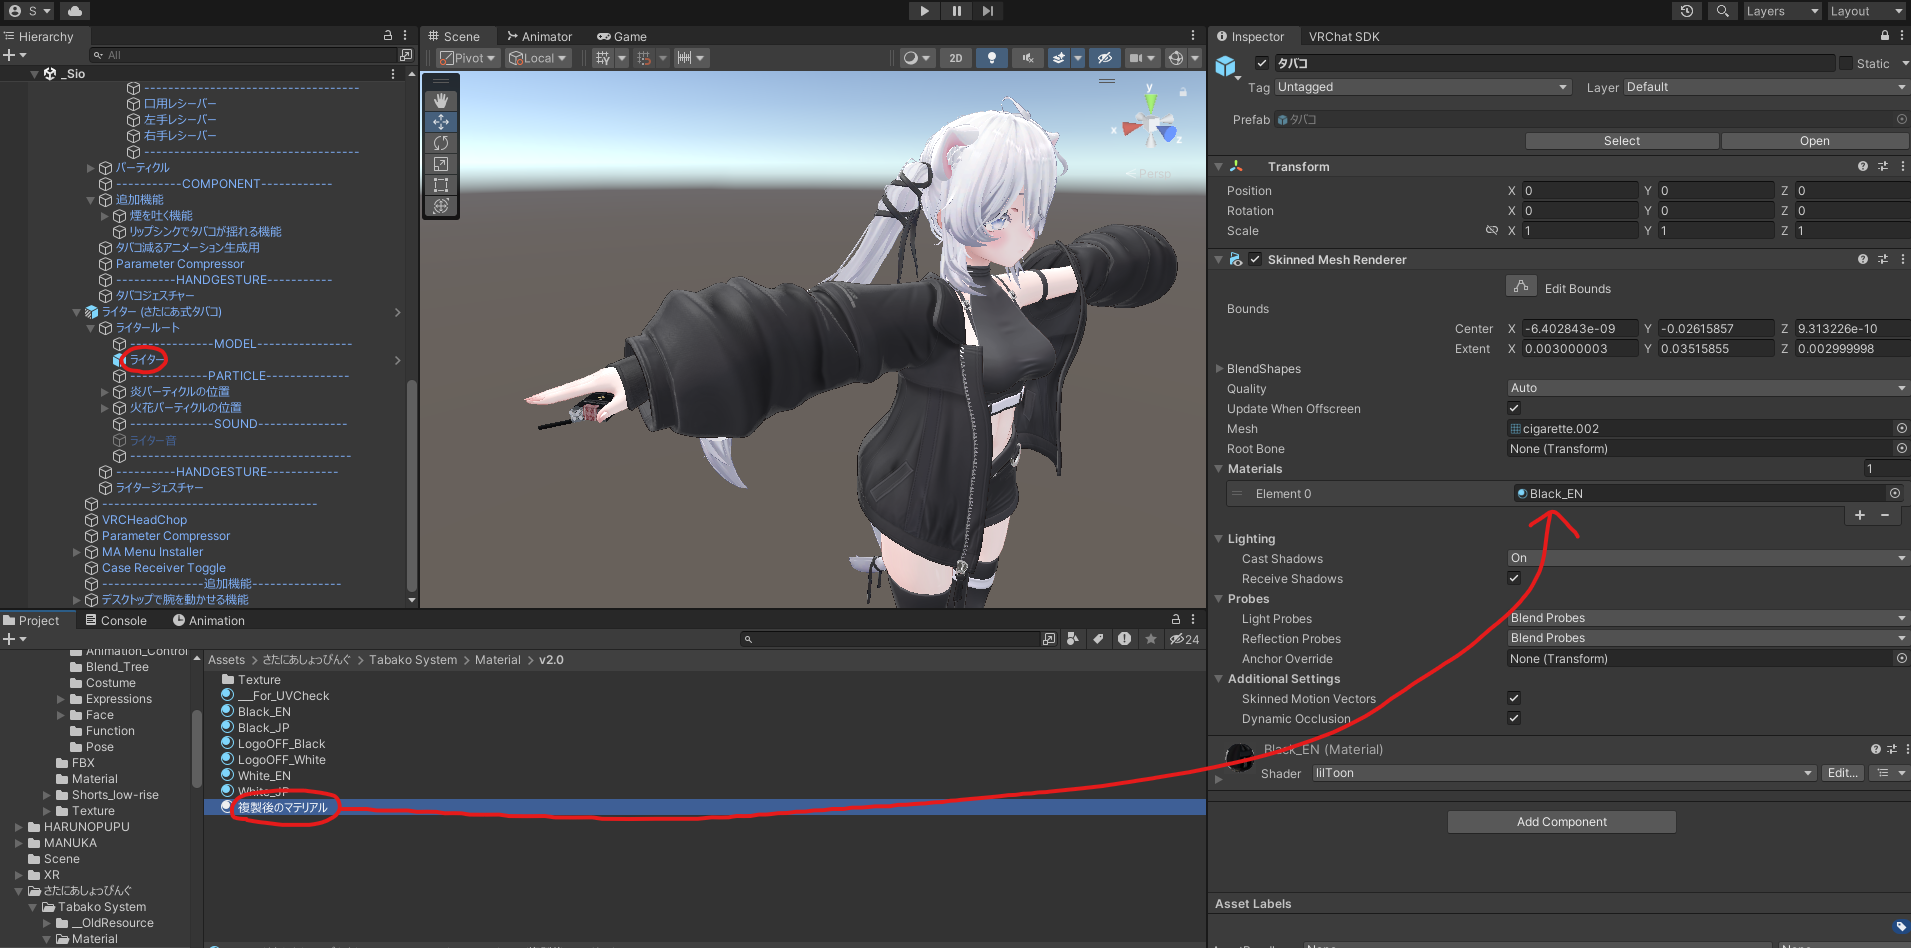
Task: Open the Mesh object picker
Action: pyautogui.click(x=1901, y=428)
